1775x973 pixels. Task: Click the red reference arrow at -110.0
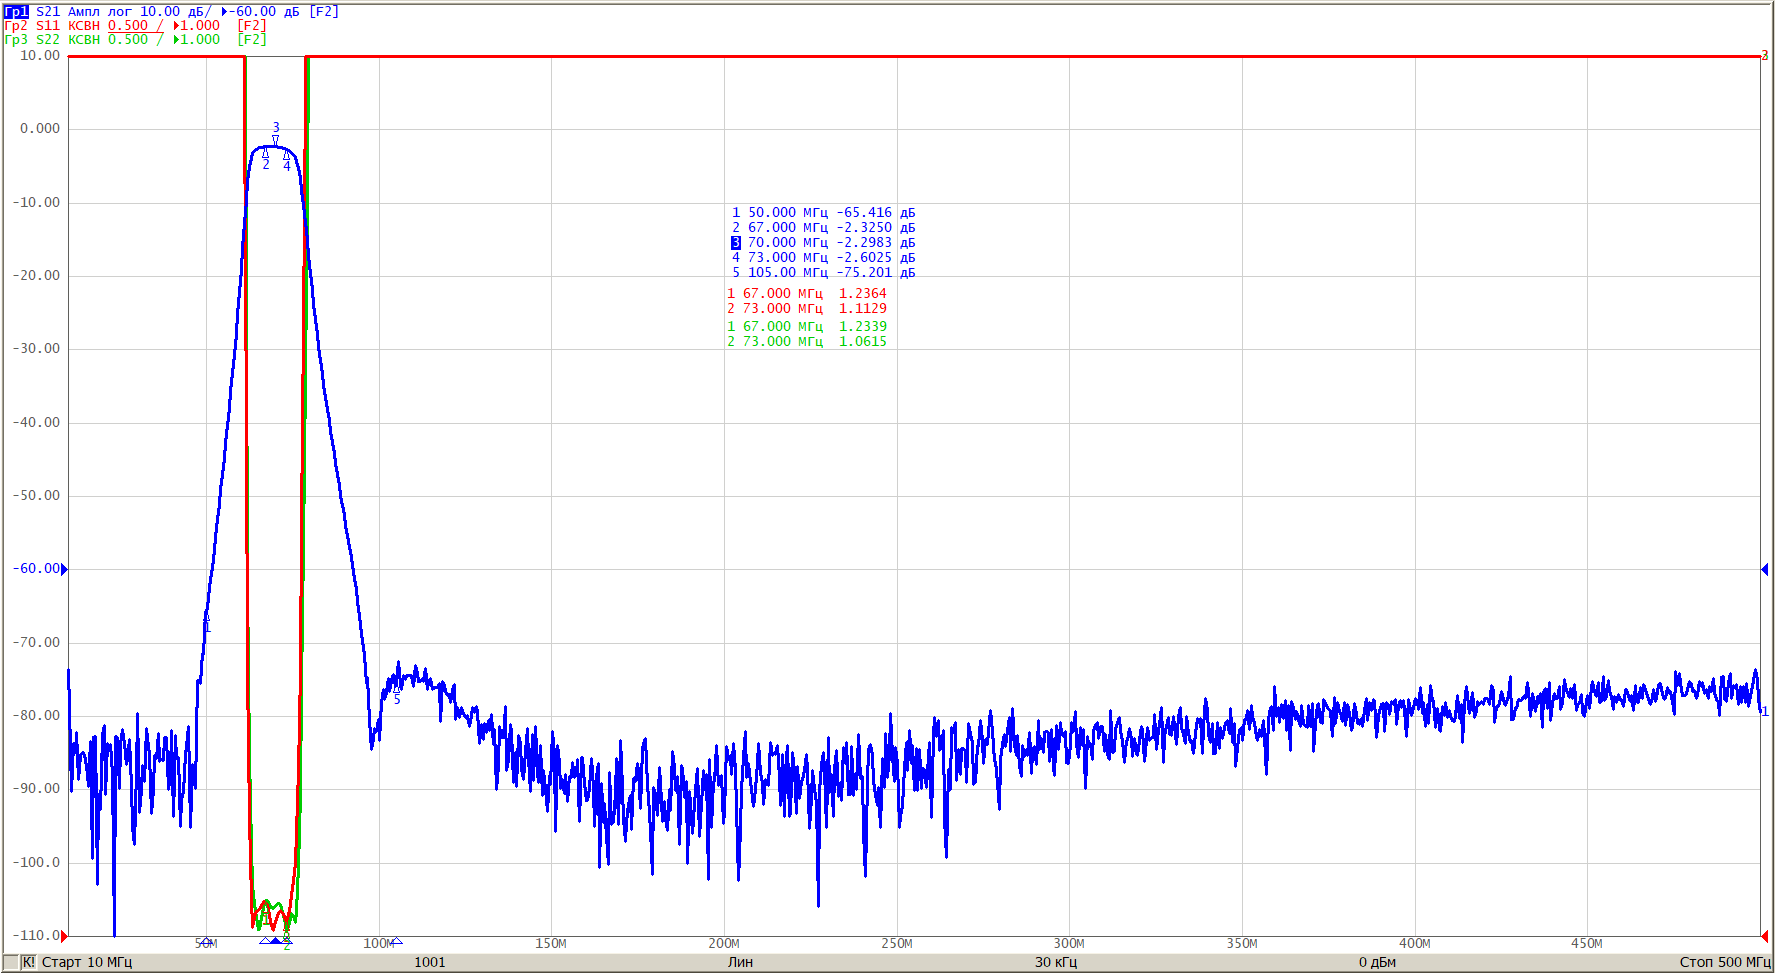point(65,936)
